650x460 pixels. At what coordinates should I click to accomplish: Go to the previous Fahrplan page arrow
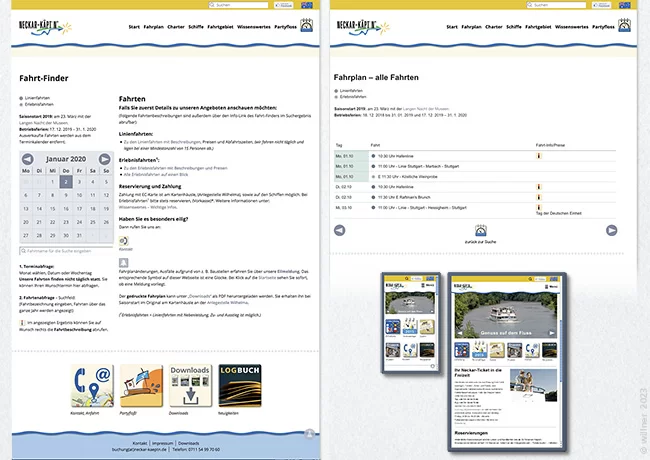(x=340, y=230)
